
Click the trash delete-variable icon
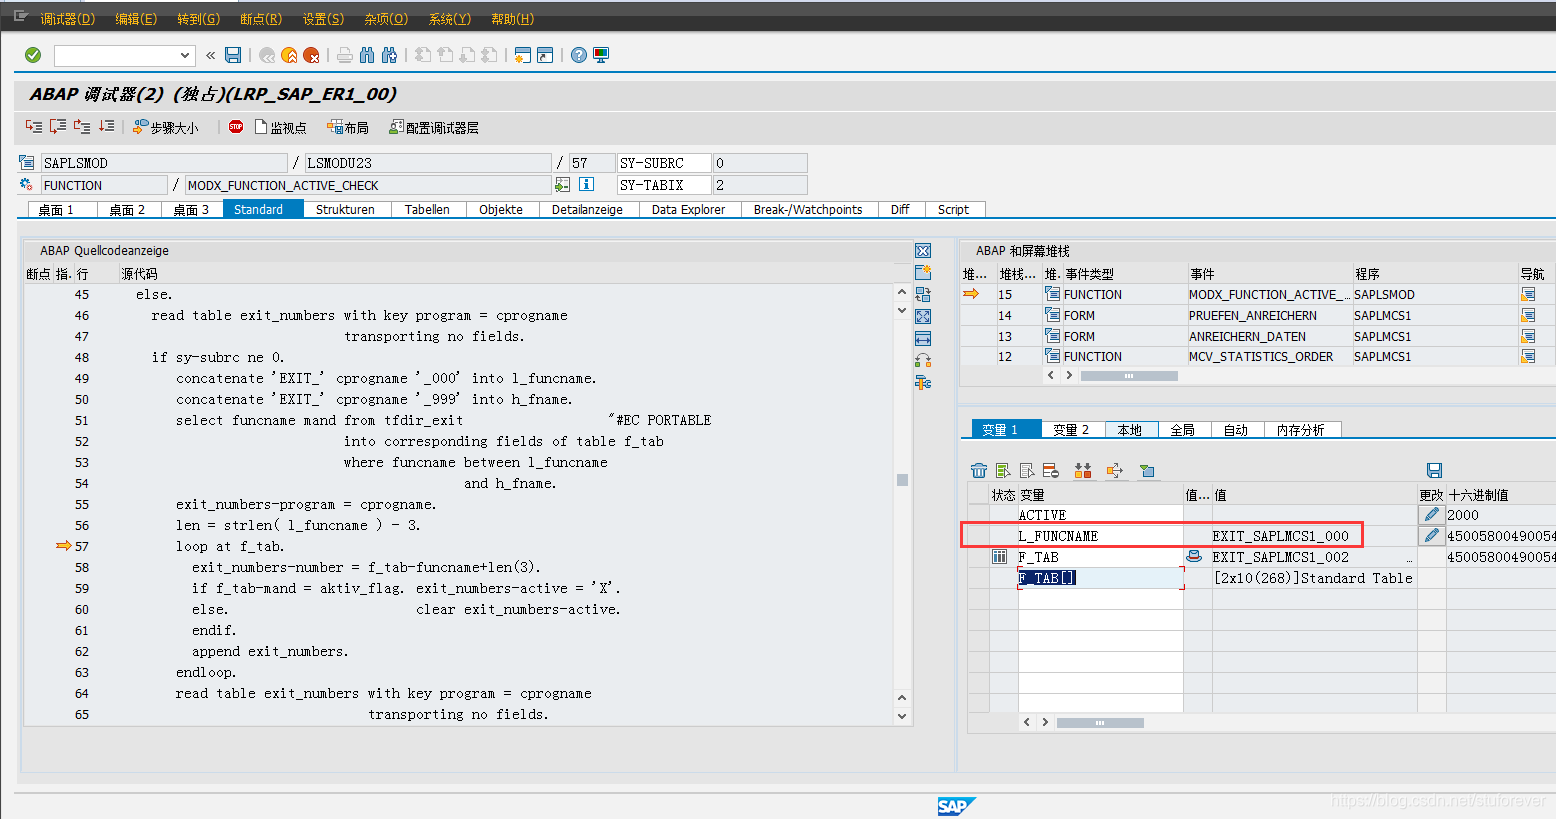point(979,470)
